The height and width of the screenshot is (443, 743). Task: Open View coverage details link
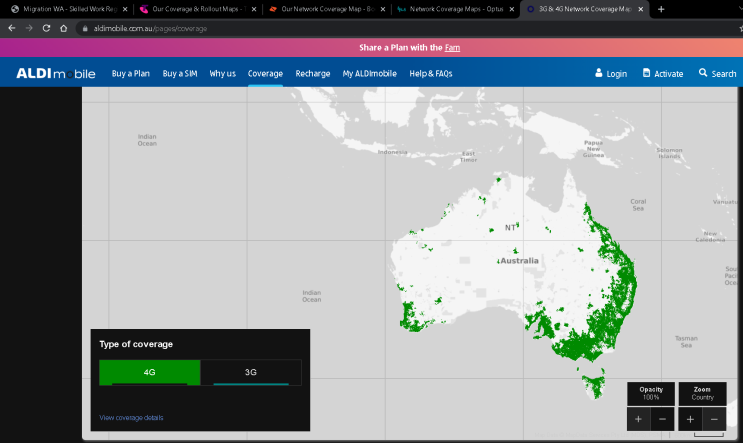point(131,417)
